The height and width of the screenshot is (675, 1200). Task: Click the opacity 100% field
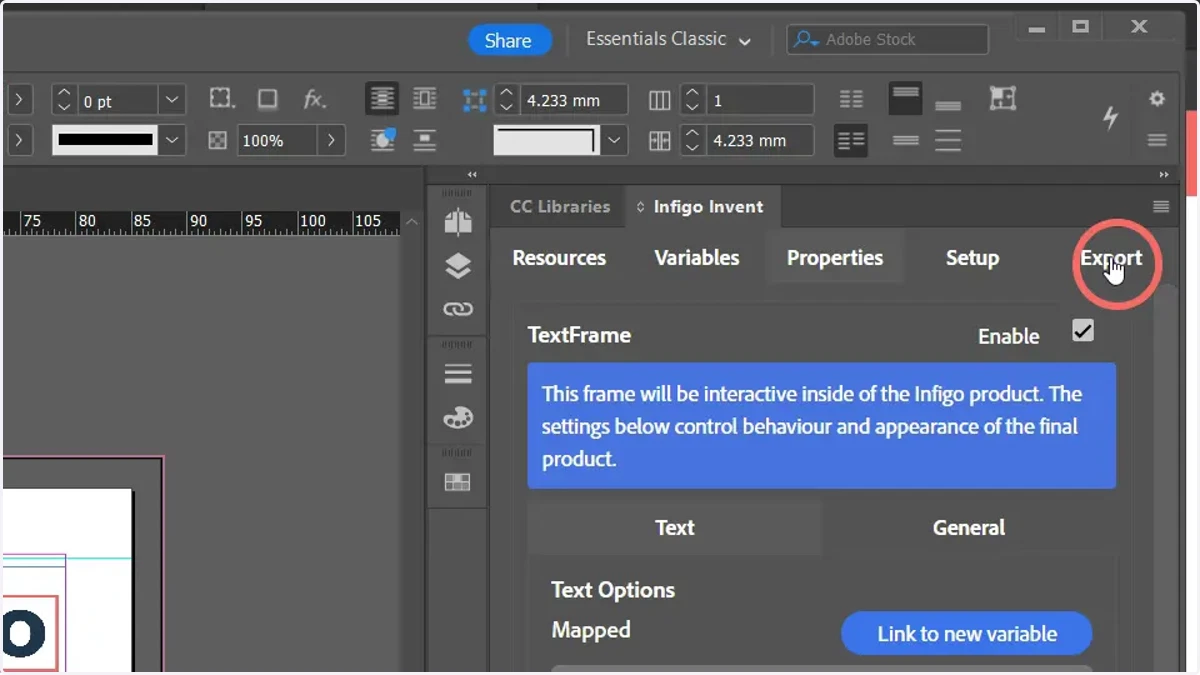point(279,141)
